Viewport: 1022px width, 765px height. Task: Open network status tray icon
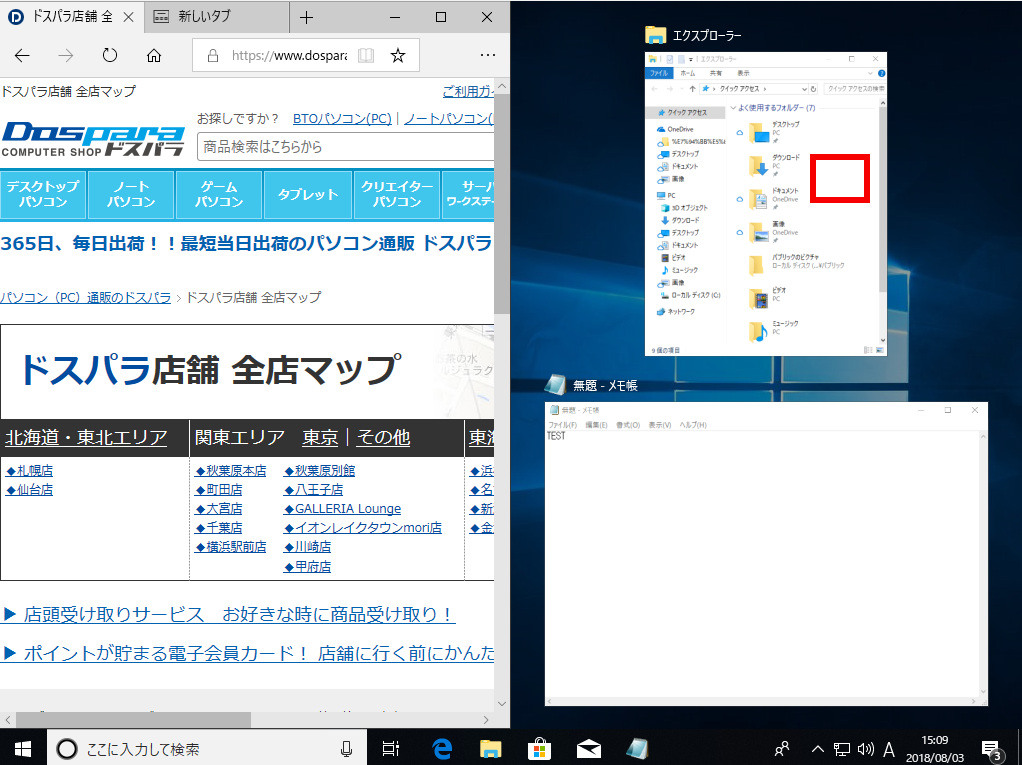click(x=842, y=749)
